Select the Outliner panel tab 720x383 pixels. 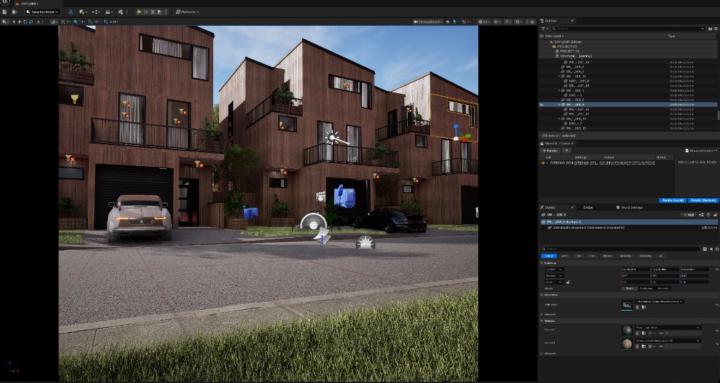point(557,21)
